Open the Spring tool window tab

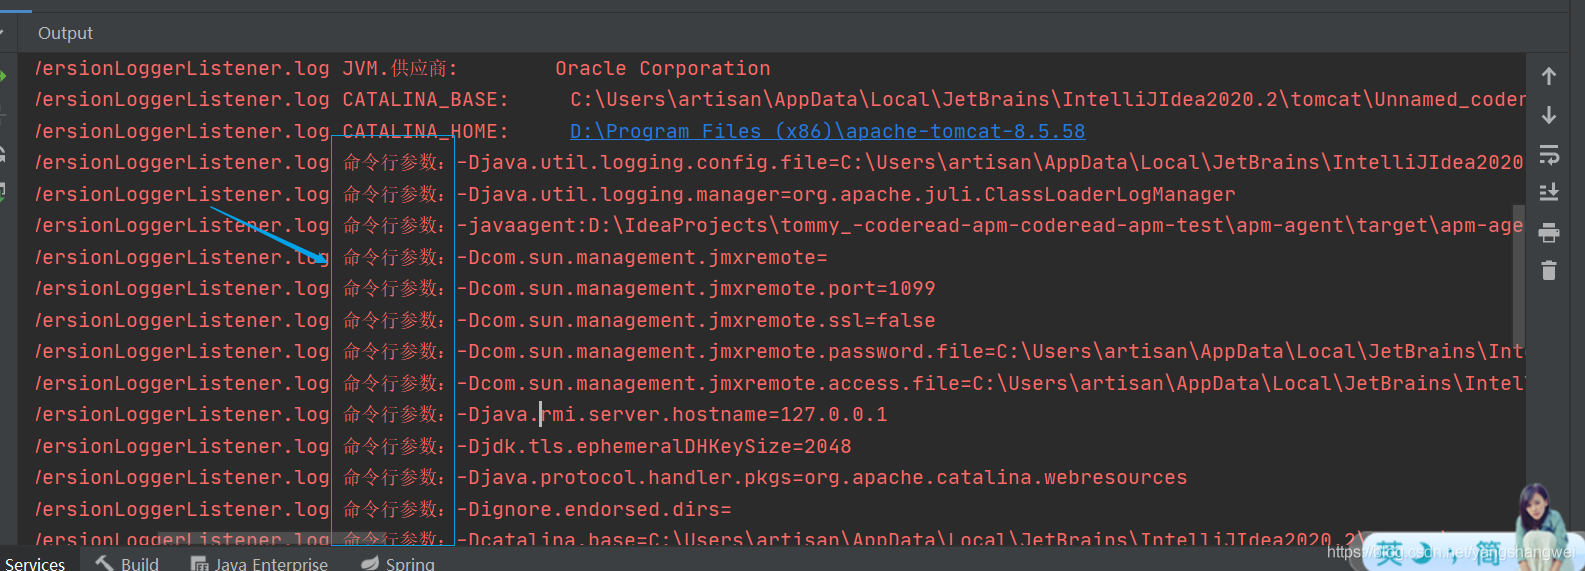coord(409,564)
